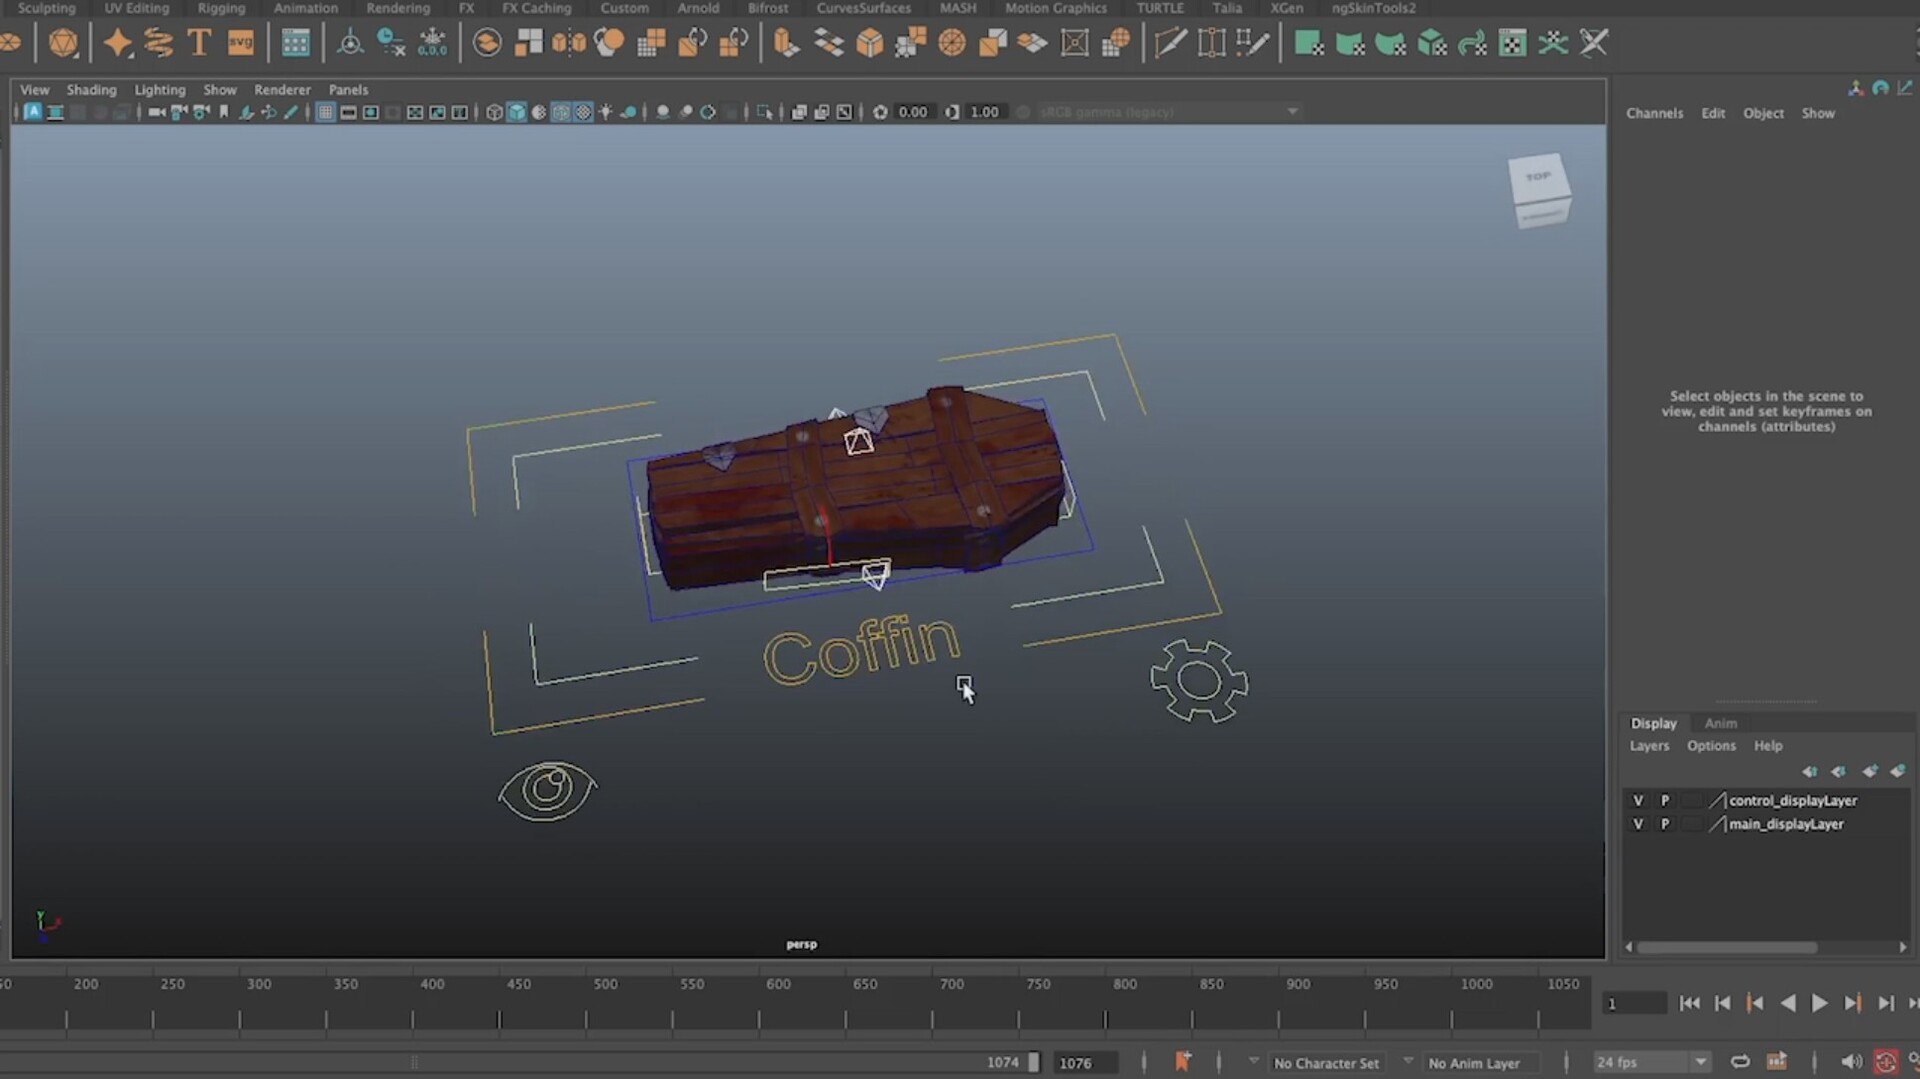Select the platonic solid shelf icon
The height and width of the screenshot is (1079, 1920).
tap(63, 41)
